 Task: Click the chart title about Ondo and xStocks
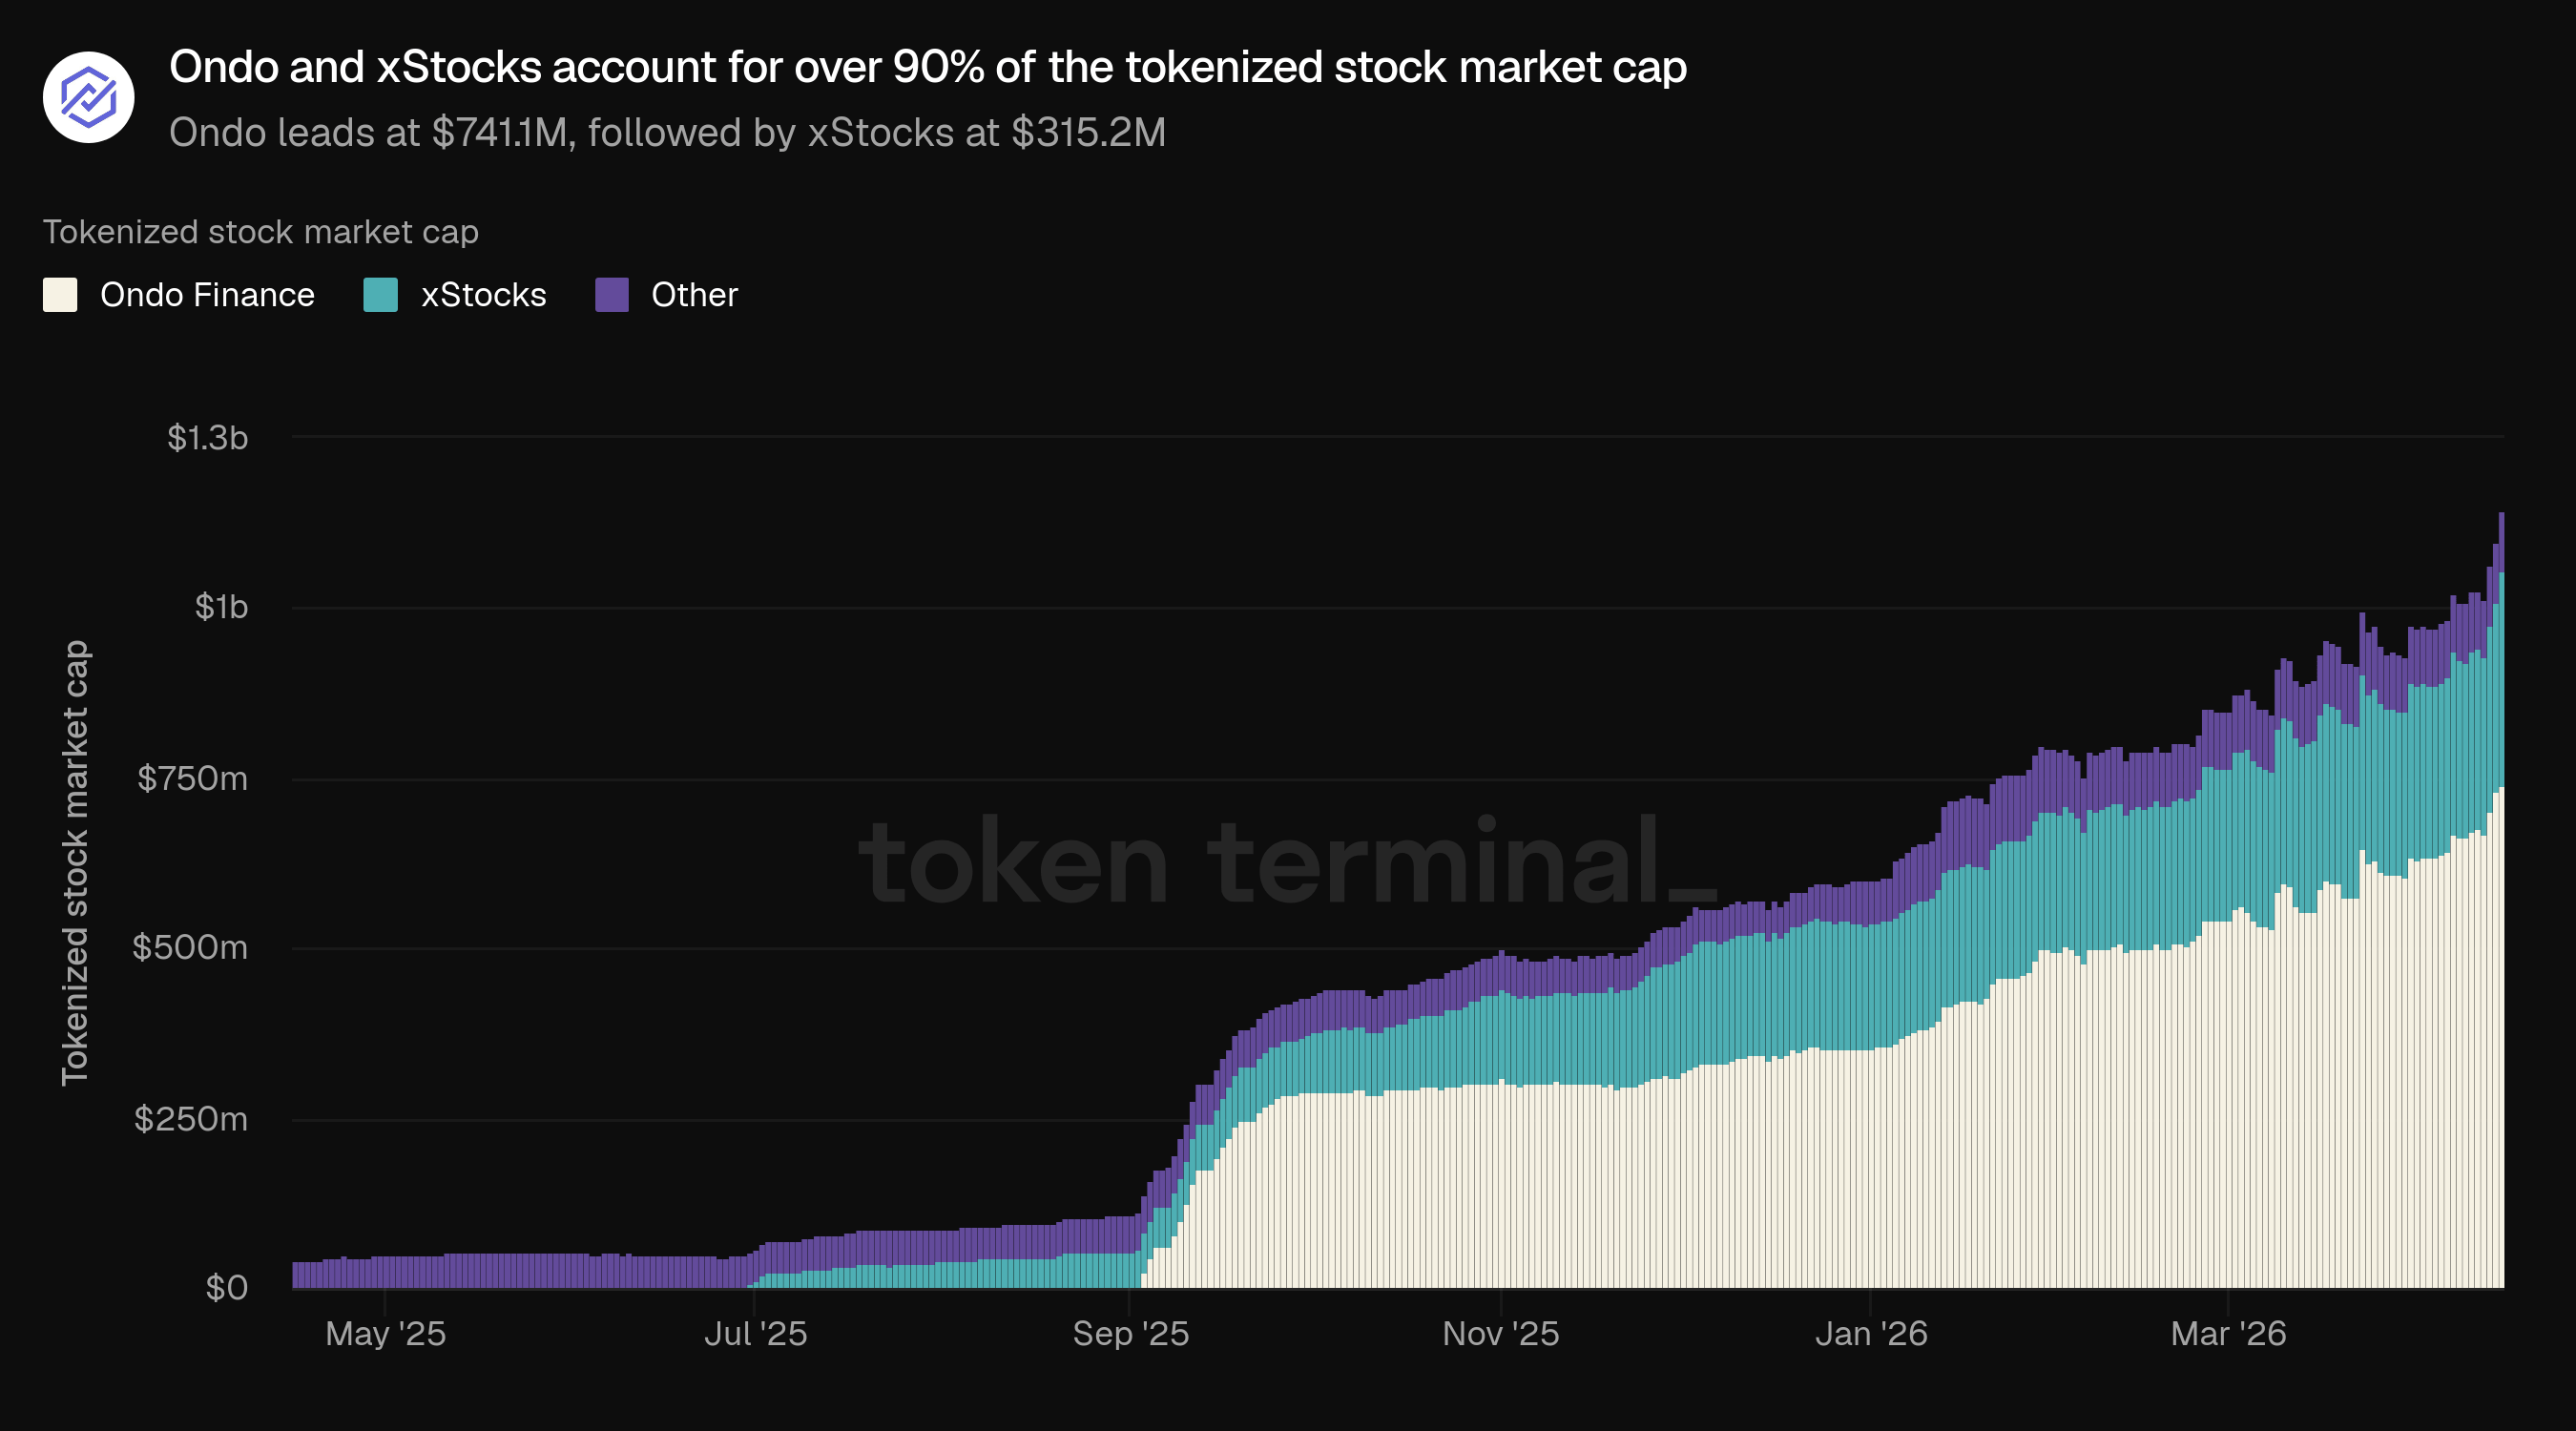click(927, 67)
